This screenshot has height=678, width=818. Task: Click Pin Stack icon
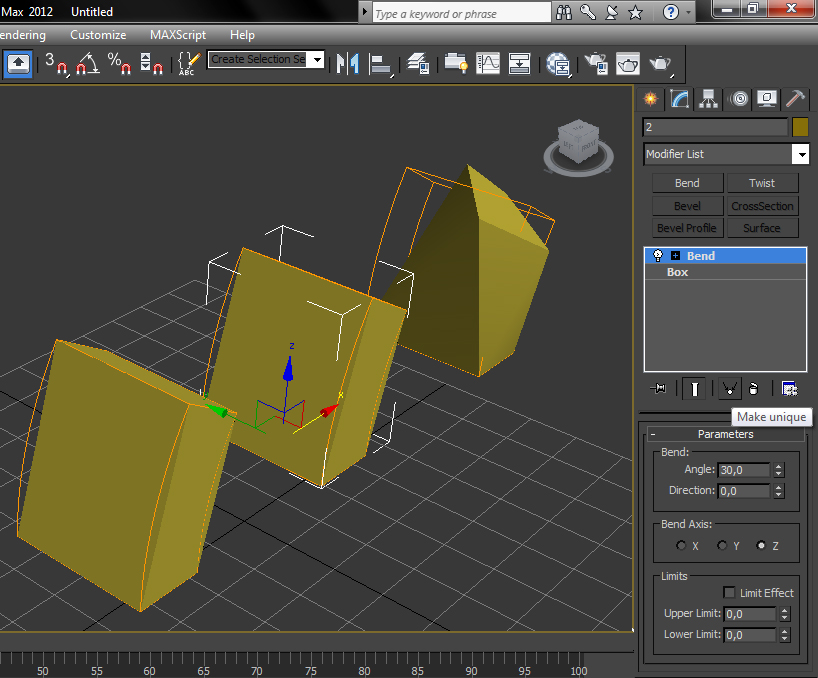658,389
